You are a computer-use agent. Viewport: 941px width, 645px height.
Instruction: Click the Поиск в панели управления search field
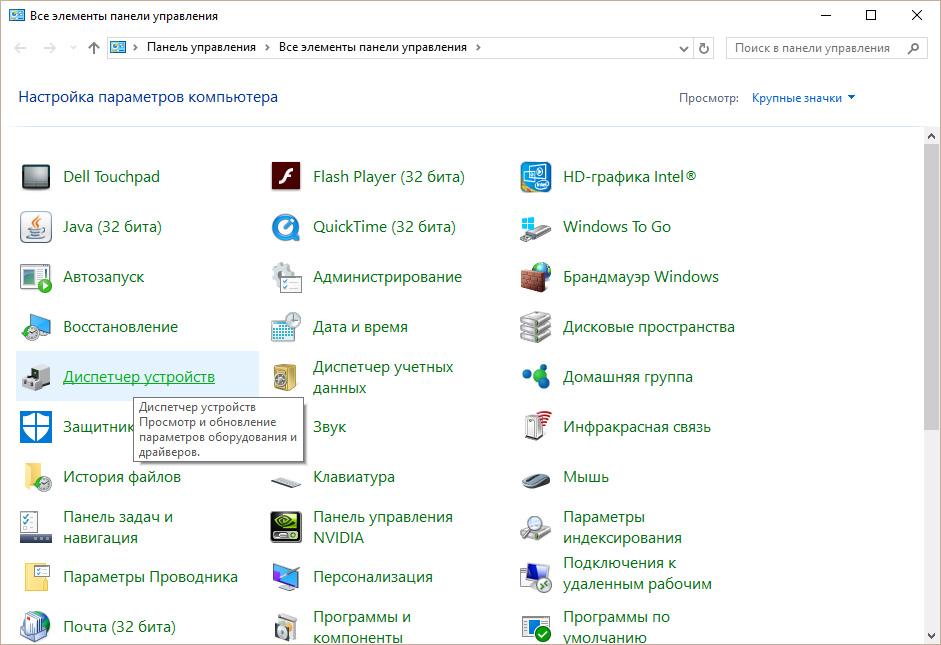pyautogui.click(x=826, y=48)
